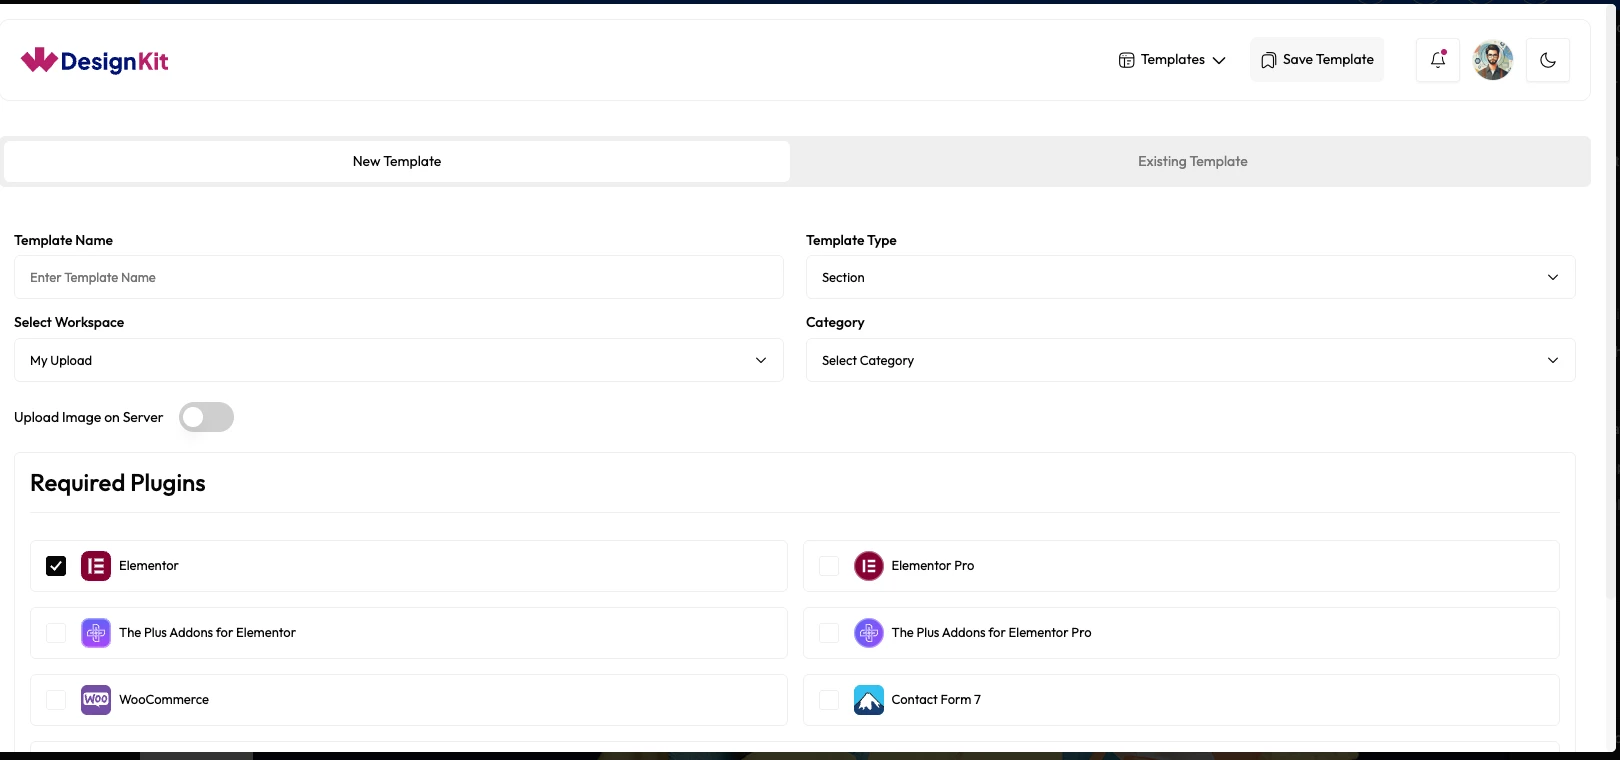Check the Contact Form 7 checkbox
Image resolution: width=1620 pixels, height=760 pixels.
pyautogui.click(x=829, y=700)
